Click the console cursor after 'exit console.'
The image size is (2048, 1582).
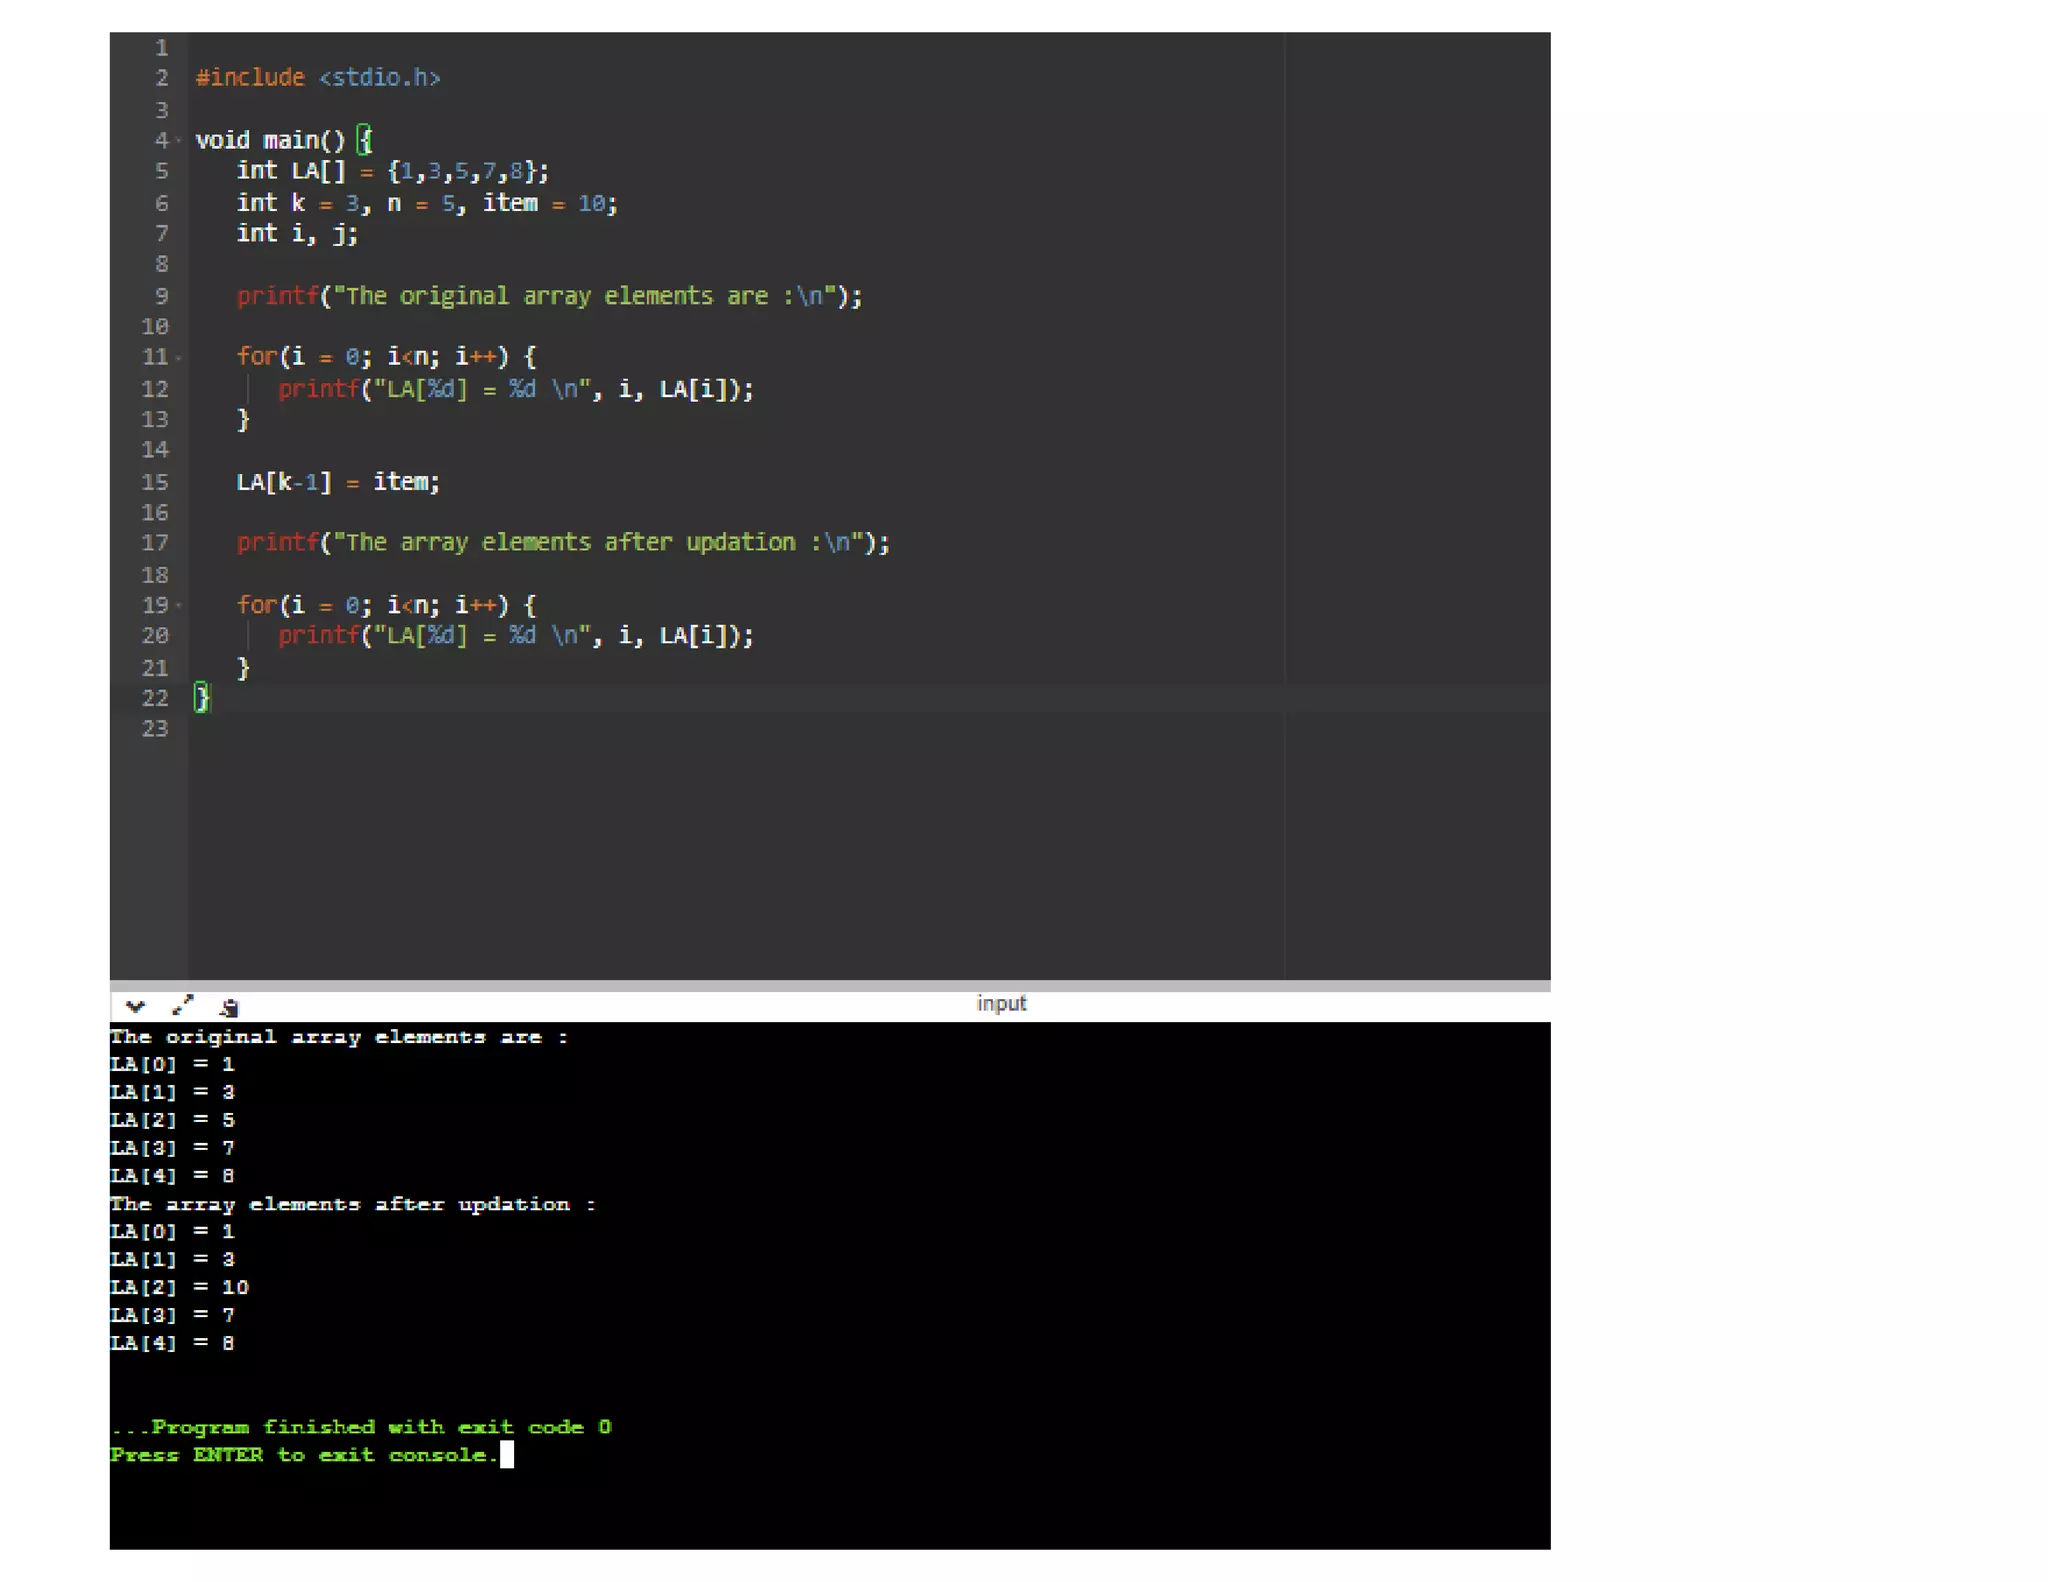pyautogui.click(x=507, y=1454)
